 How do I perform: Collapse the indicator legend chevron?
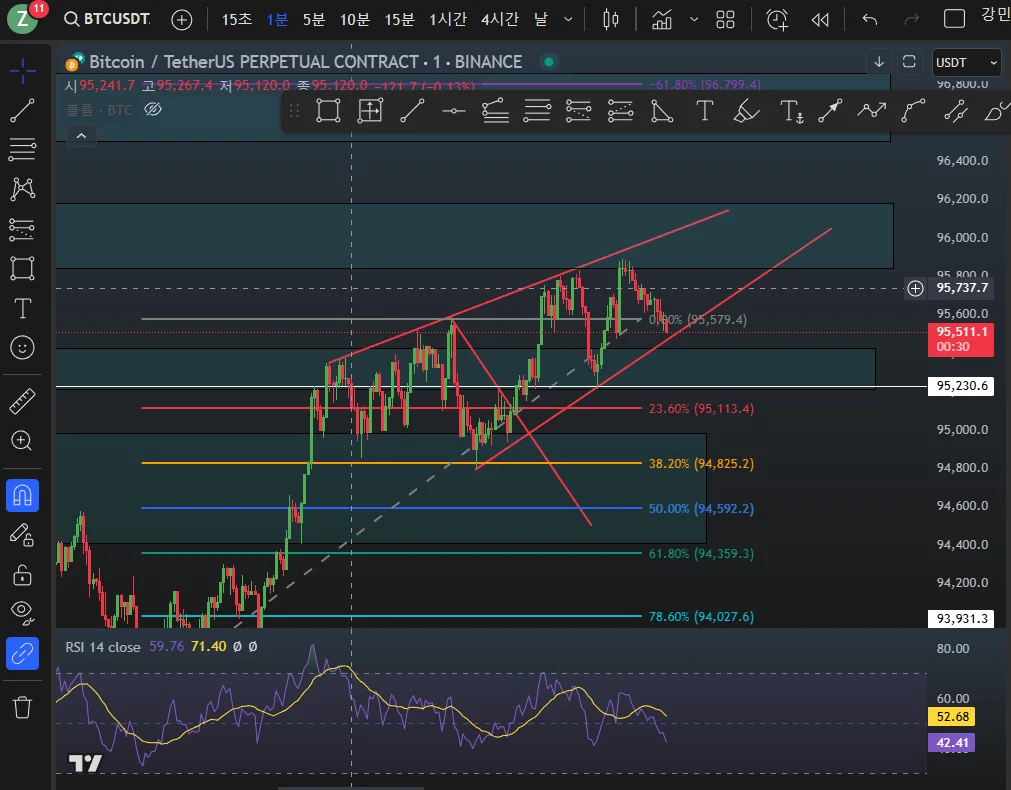pyautogui.click(x=82, y=136)
